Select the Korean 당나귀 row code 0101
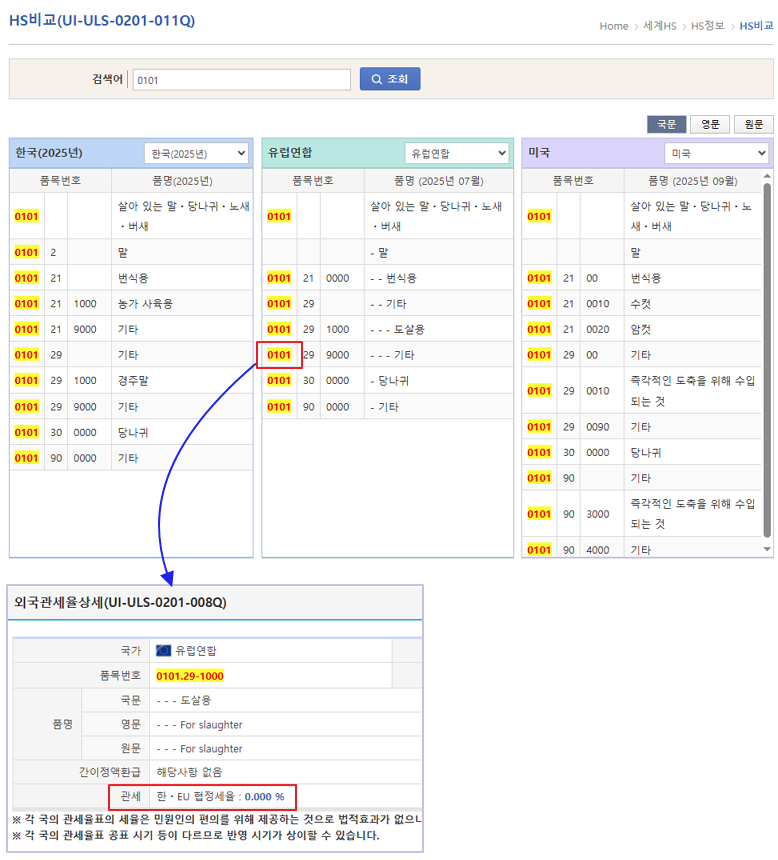Viewport: 778px width, 860px height. (27, 432)
